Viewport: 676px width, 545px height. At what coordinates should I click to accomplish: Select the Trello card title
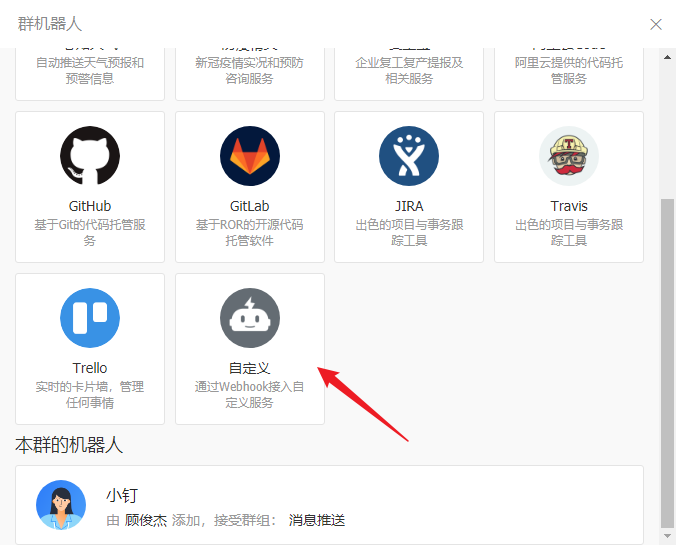click(x=90, y=368)
